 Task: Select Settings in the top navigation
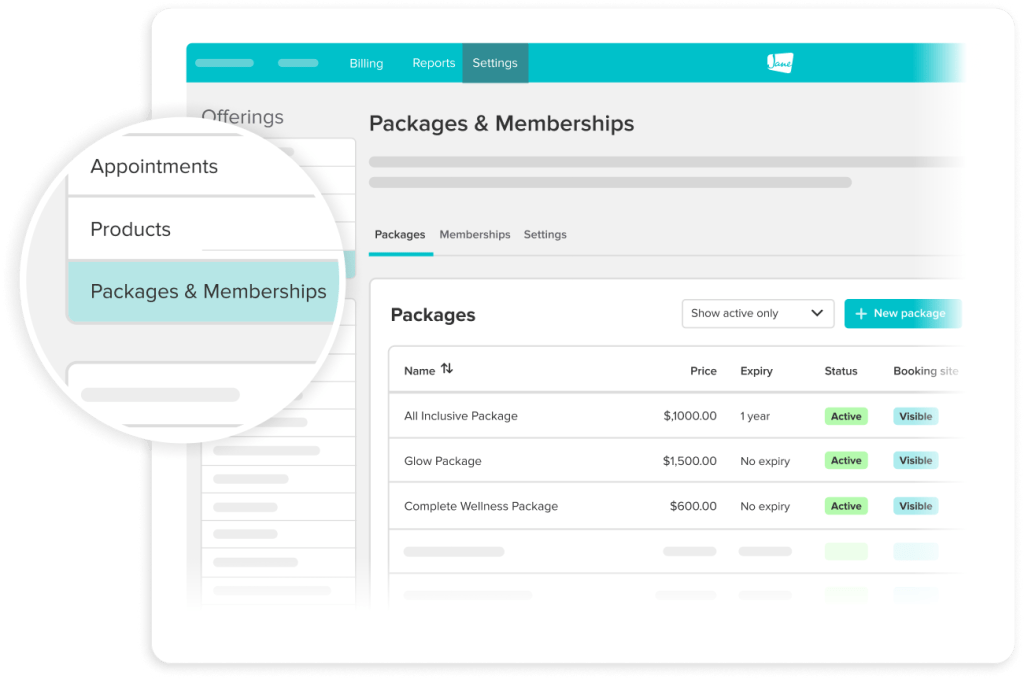(x=495, y=63)
